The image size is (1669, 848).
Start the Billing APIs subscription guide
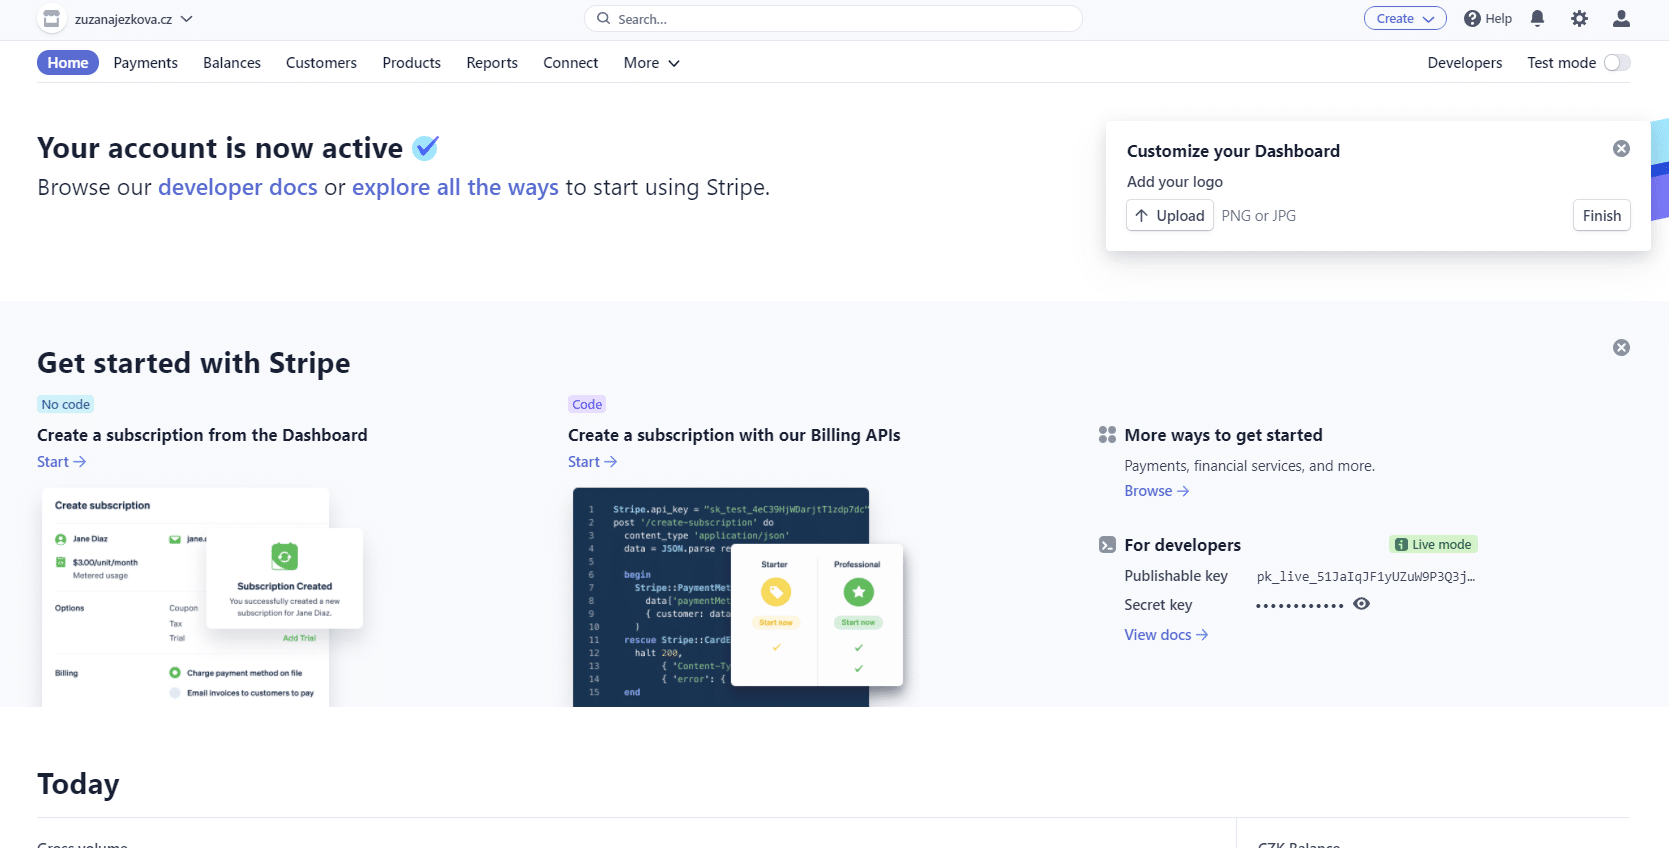pyautogui.click(x=592, y=462)
